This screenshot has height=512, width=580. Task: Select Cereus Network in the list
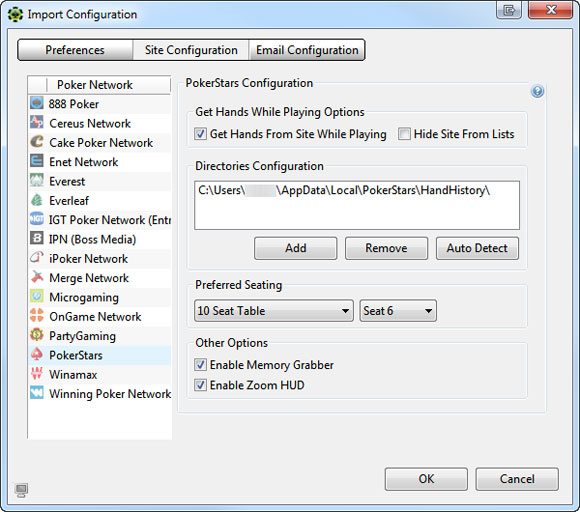100,123
